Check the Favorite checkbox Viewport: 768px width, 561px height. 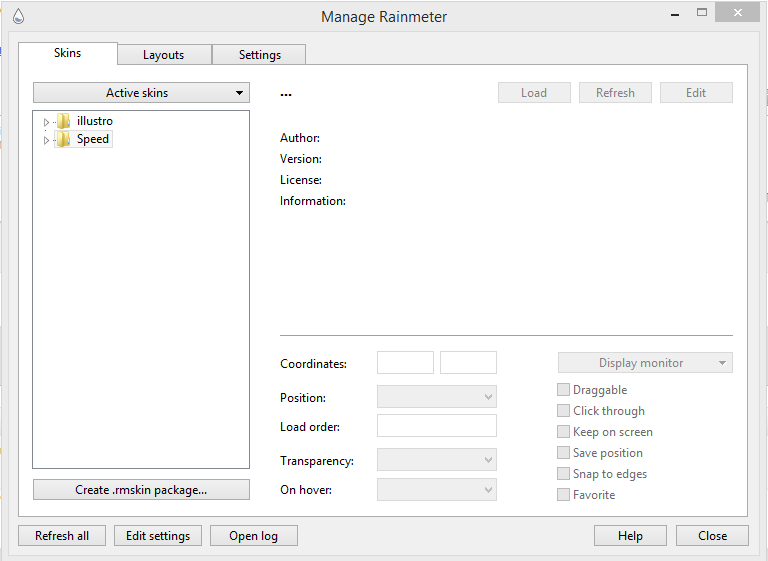coord(563,495)
